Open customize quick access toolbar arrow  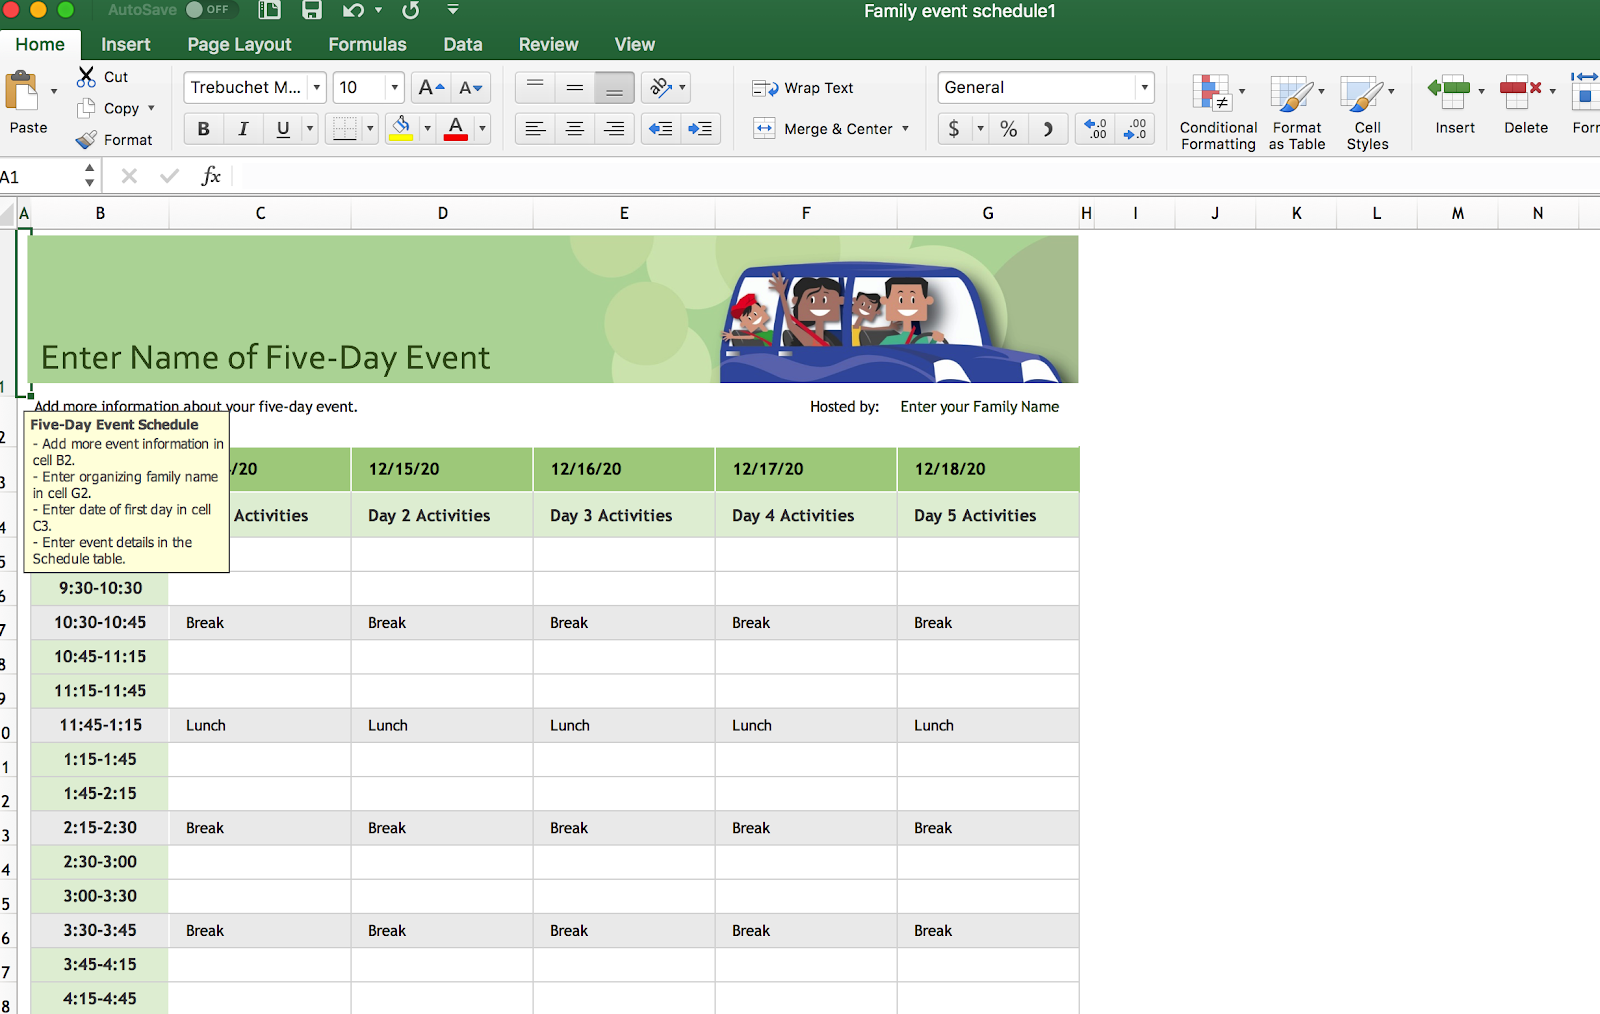453,10
